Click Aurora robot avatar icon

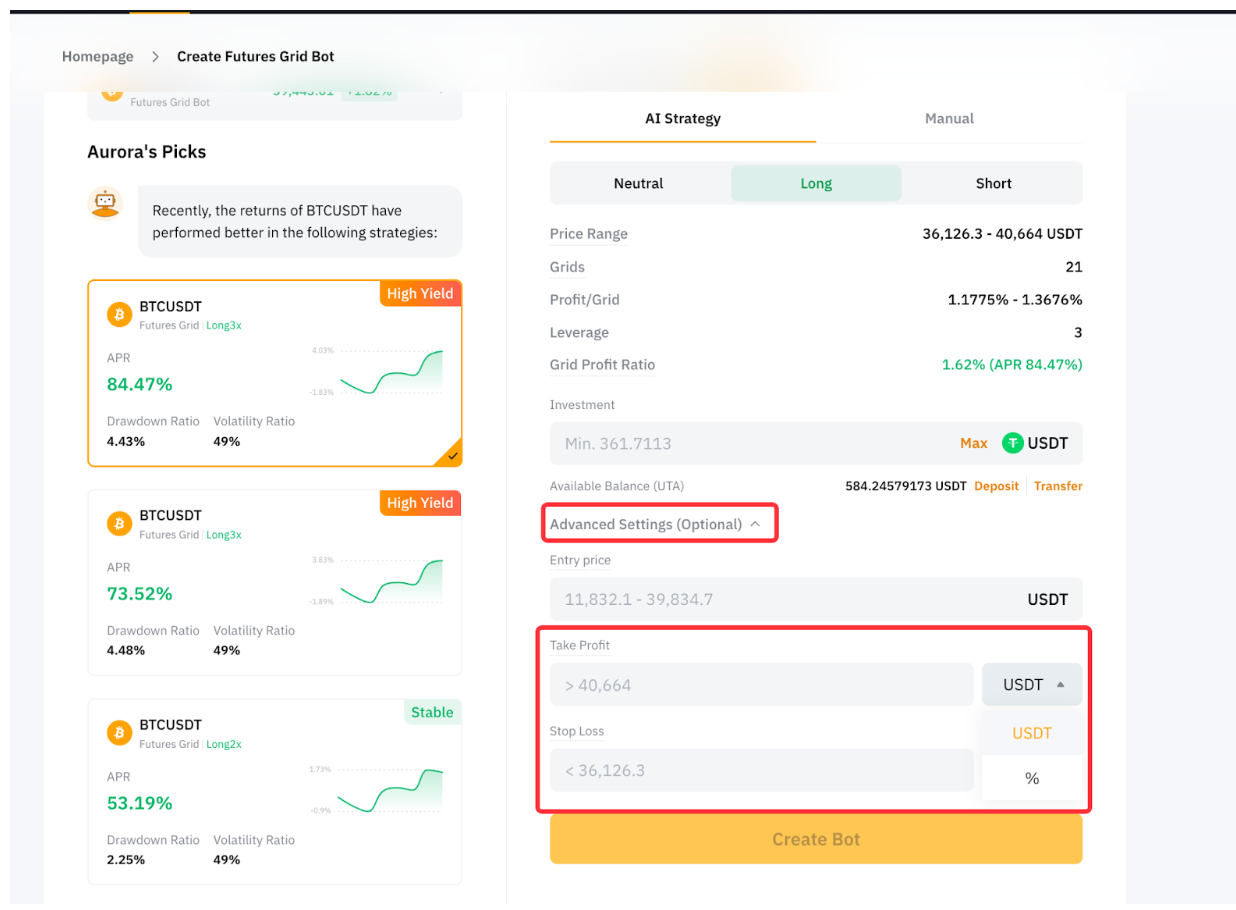105,203
